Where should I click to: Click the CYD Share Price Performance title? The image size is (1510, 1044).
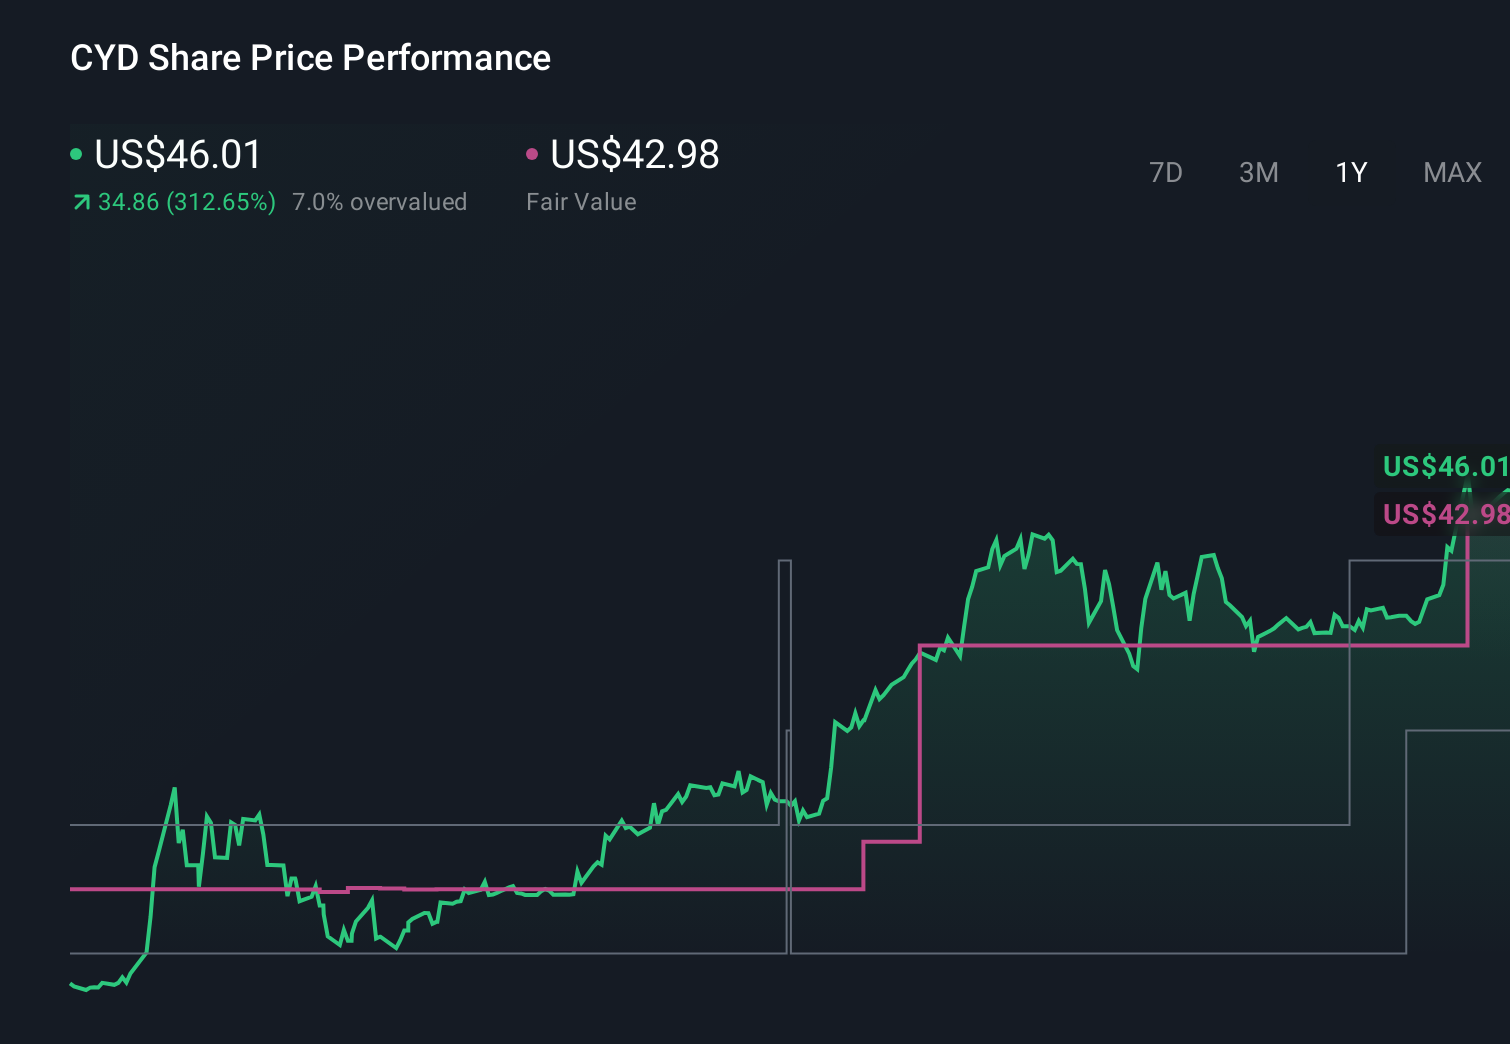point(310,58)
